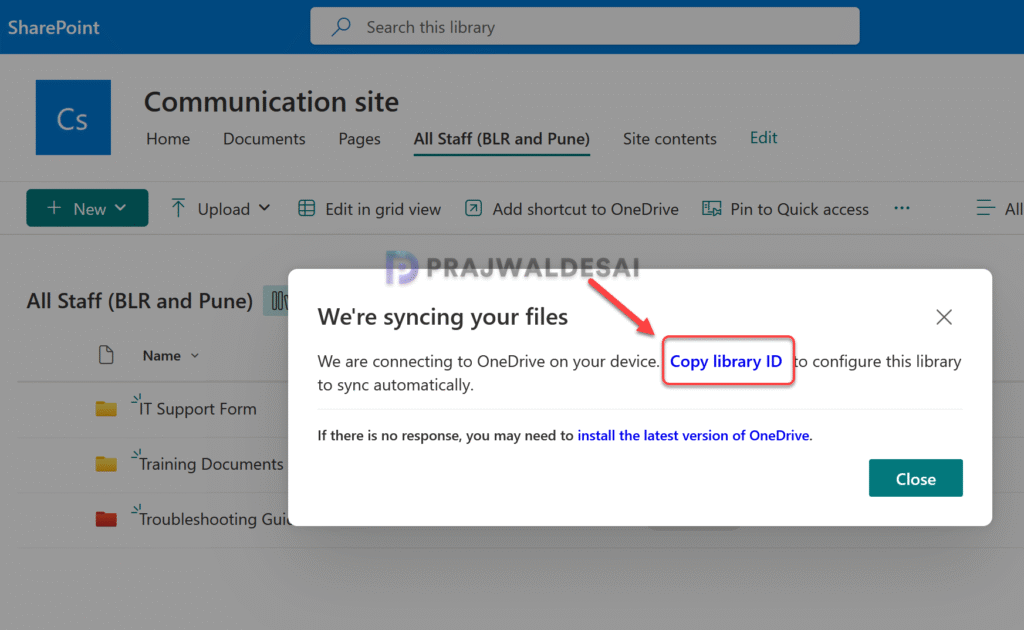
Task: Select Add shortcut to OneDrive label
Action: [x=585, y=209]
